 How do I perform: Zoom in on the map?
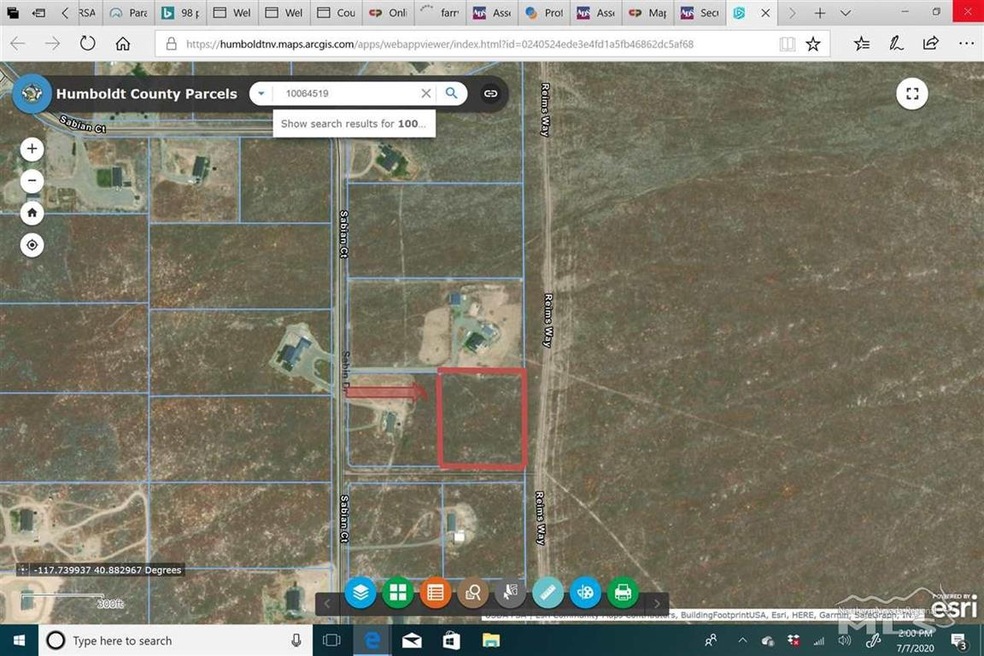pos(31,148)
